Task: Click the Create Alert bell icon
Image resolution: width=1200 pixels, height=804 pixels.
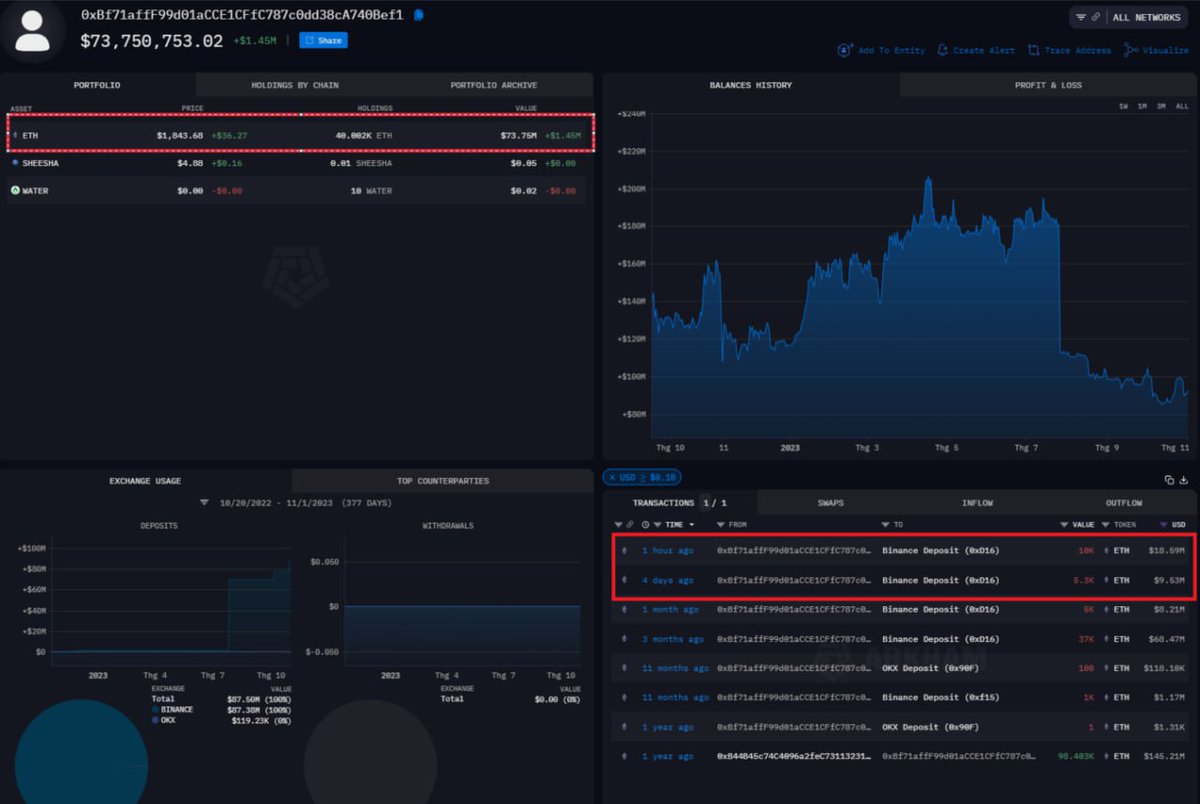Action: pos(943,50)
